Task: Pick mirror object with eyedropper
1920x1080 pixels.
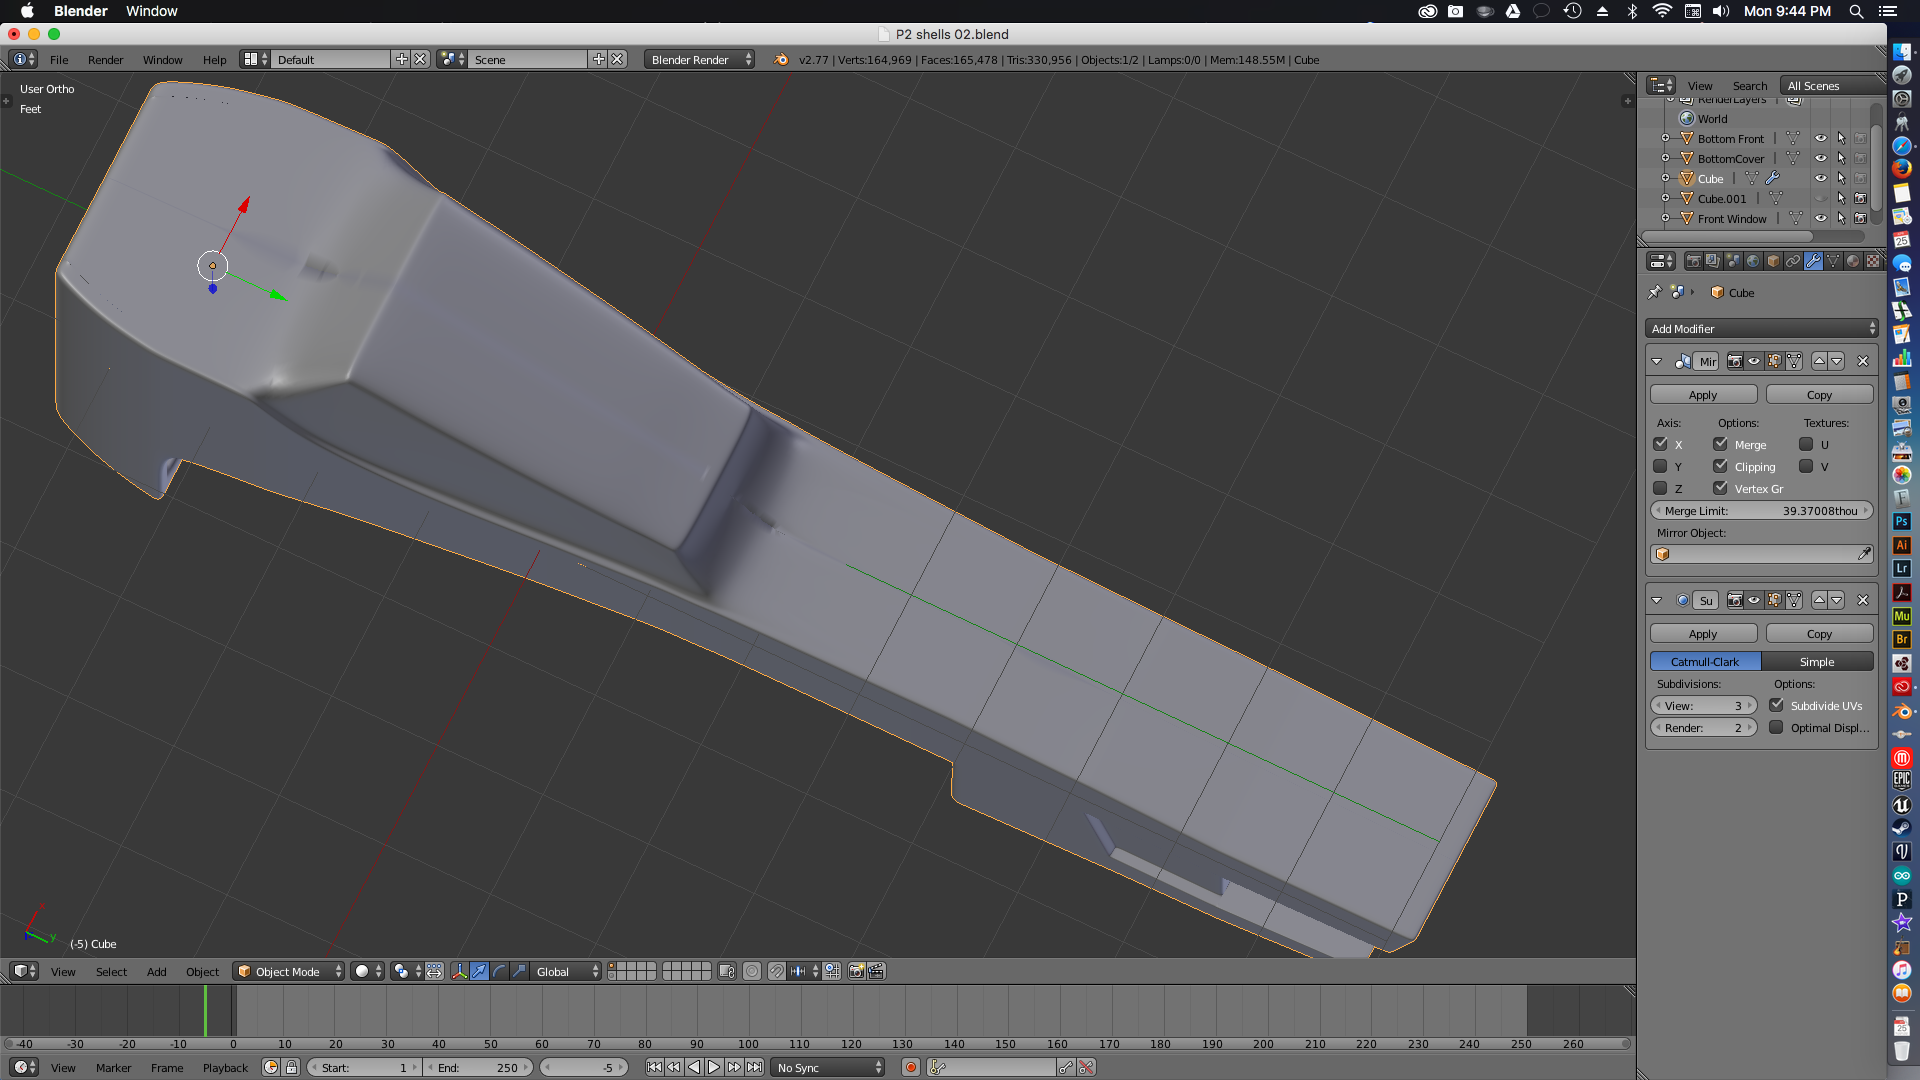Action: click(x=1864, y=554)
